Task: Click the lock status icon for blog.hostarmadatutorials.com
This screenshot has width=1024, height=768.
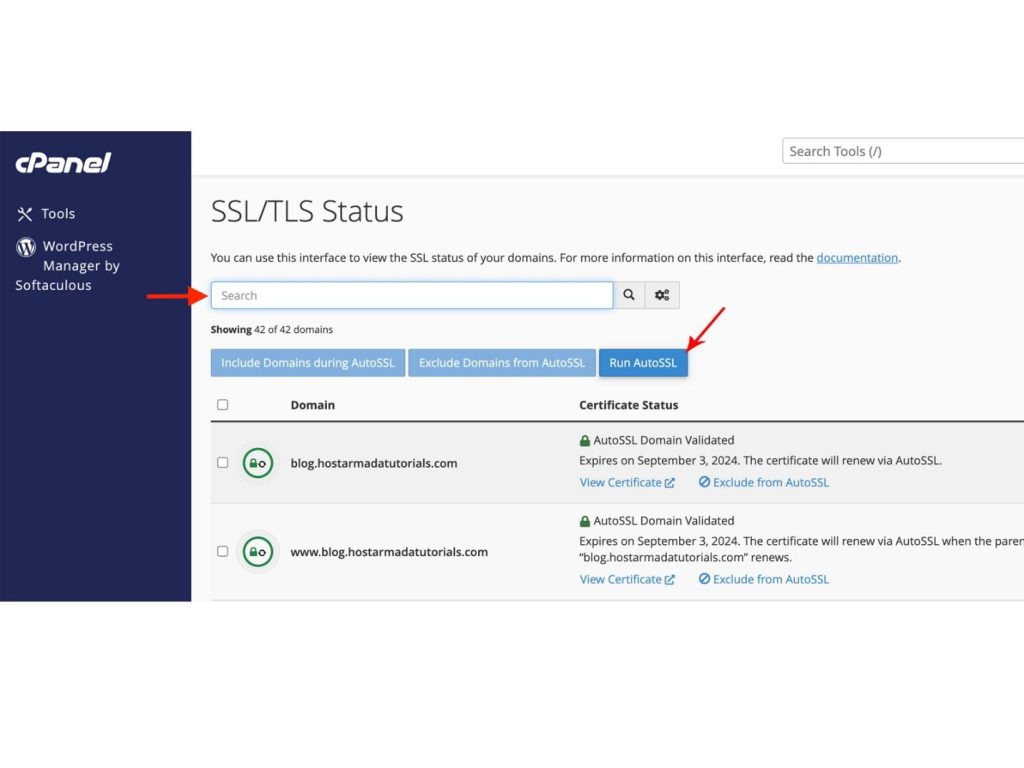Action: 258,463
